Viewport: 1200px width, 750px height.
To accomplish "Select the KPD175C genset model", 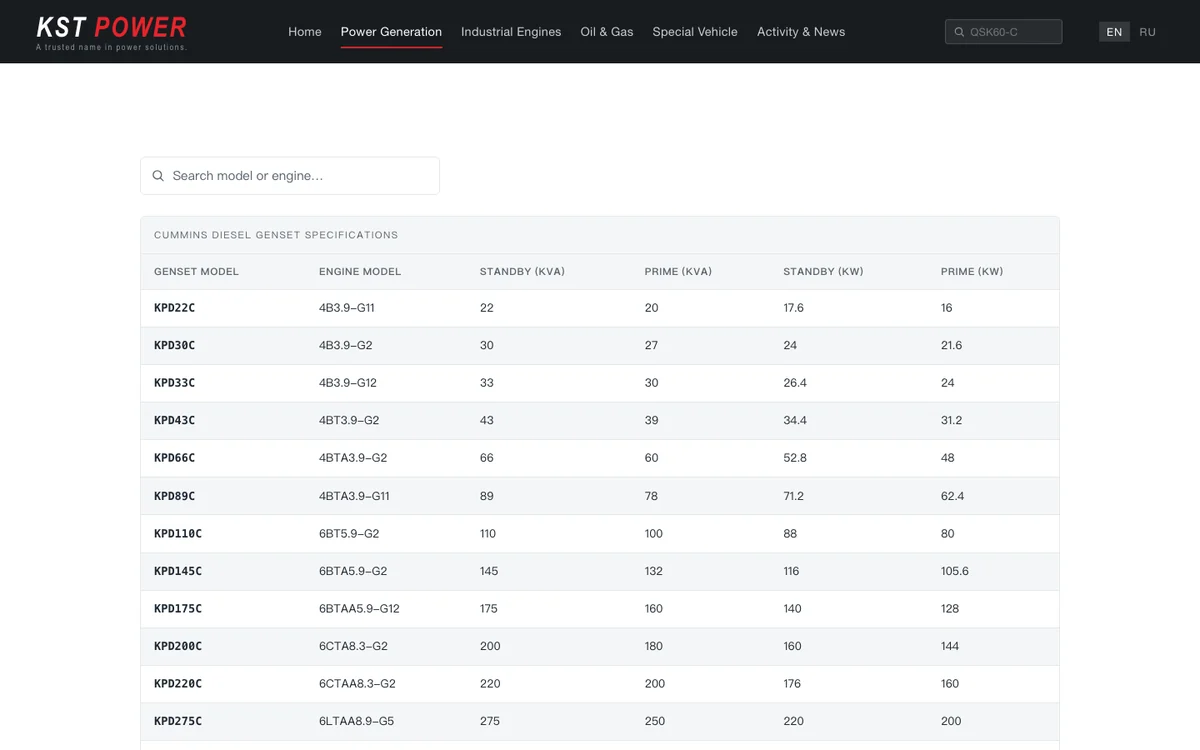I will pos(178,609).
